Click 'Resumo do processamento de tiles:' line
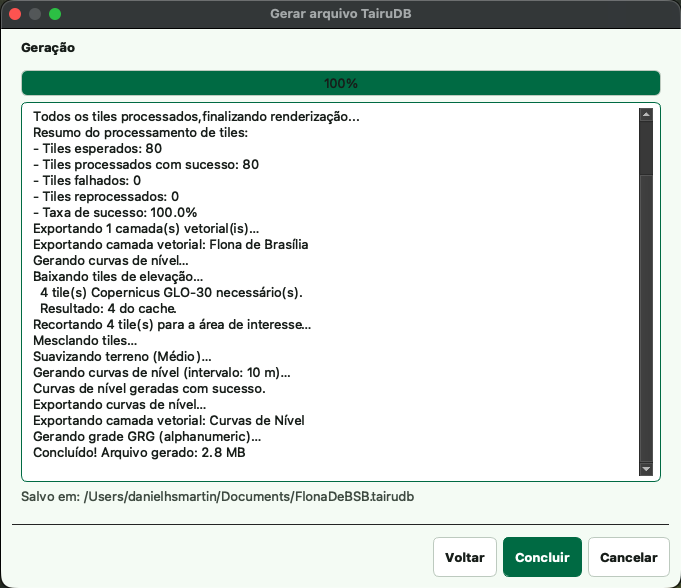Image resolution: width=681 pixels, height=588 pixels. (x=141, y=133)
